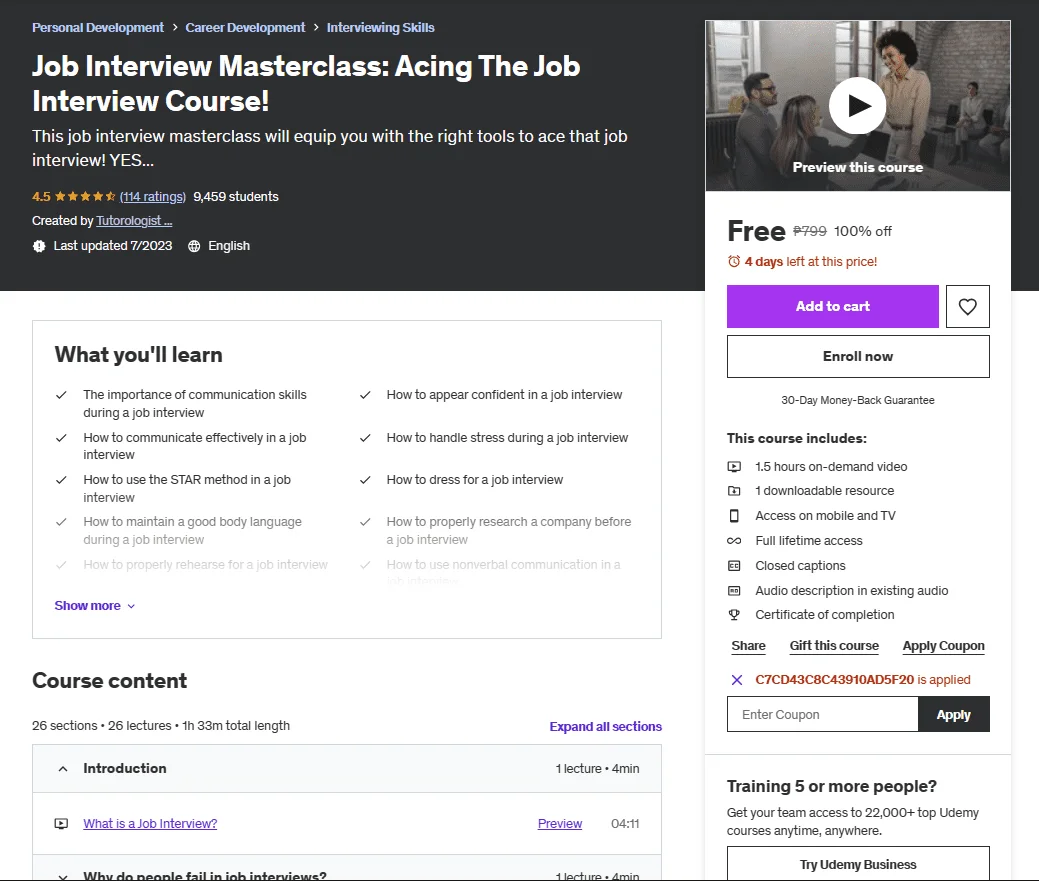This screenshot has width=1039, height=881.
Task: Open Personal Development breadcrumb
Action: (x=98, y=28)
